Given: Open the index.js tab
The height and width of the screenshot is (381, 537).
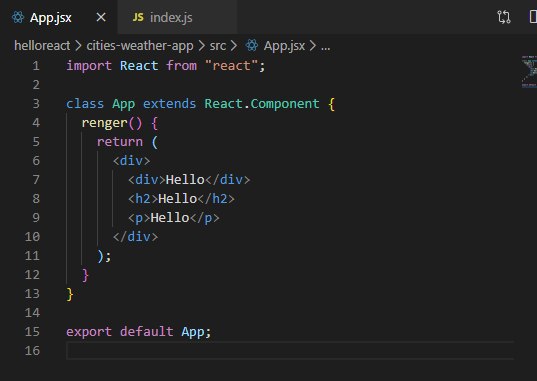Looking at the screenshot, I should click(x=177, y=17).
